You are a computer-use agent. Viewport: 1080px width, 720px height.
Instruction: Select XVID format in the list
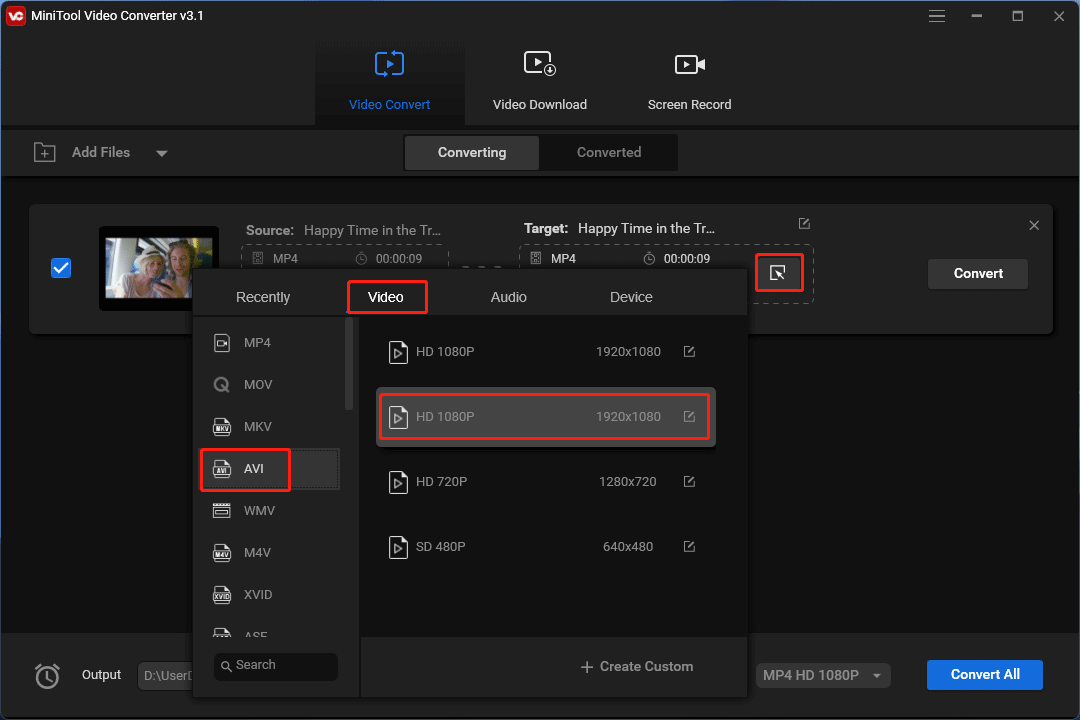click(x=269, y=595)
